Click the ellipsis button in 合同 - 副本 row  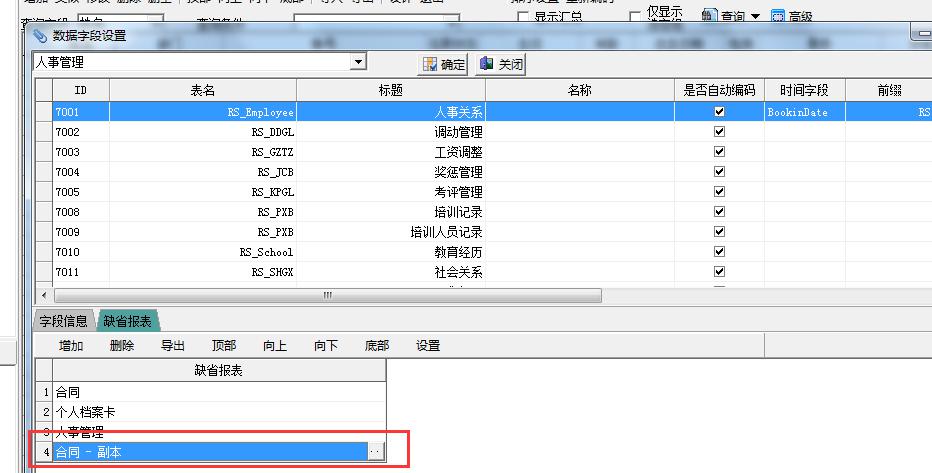point(375,452)
